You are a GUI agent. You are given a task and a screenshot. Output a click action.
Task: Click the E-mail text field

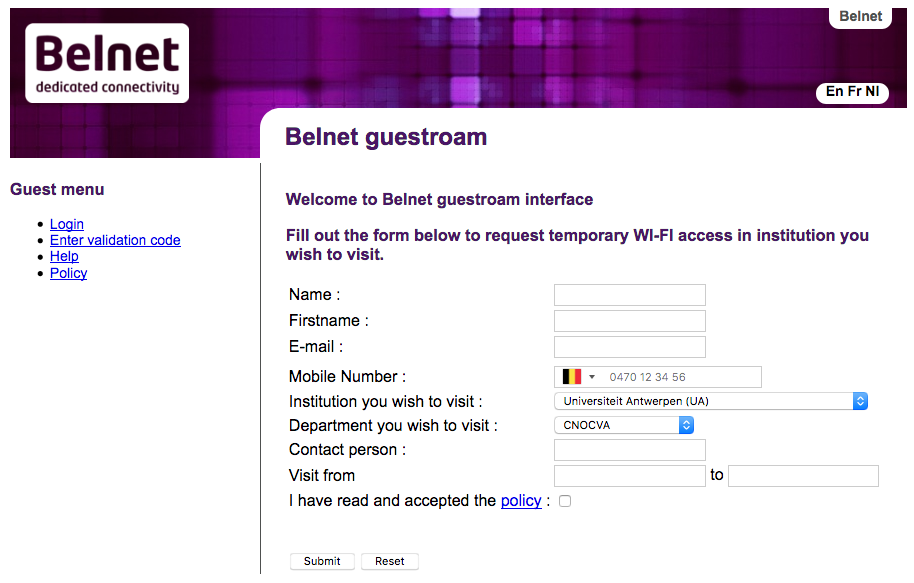630,347
